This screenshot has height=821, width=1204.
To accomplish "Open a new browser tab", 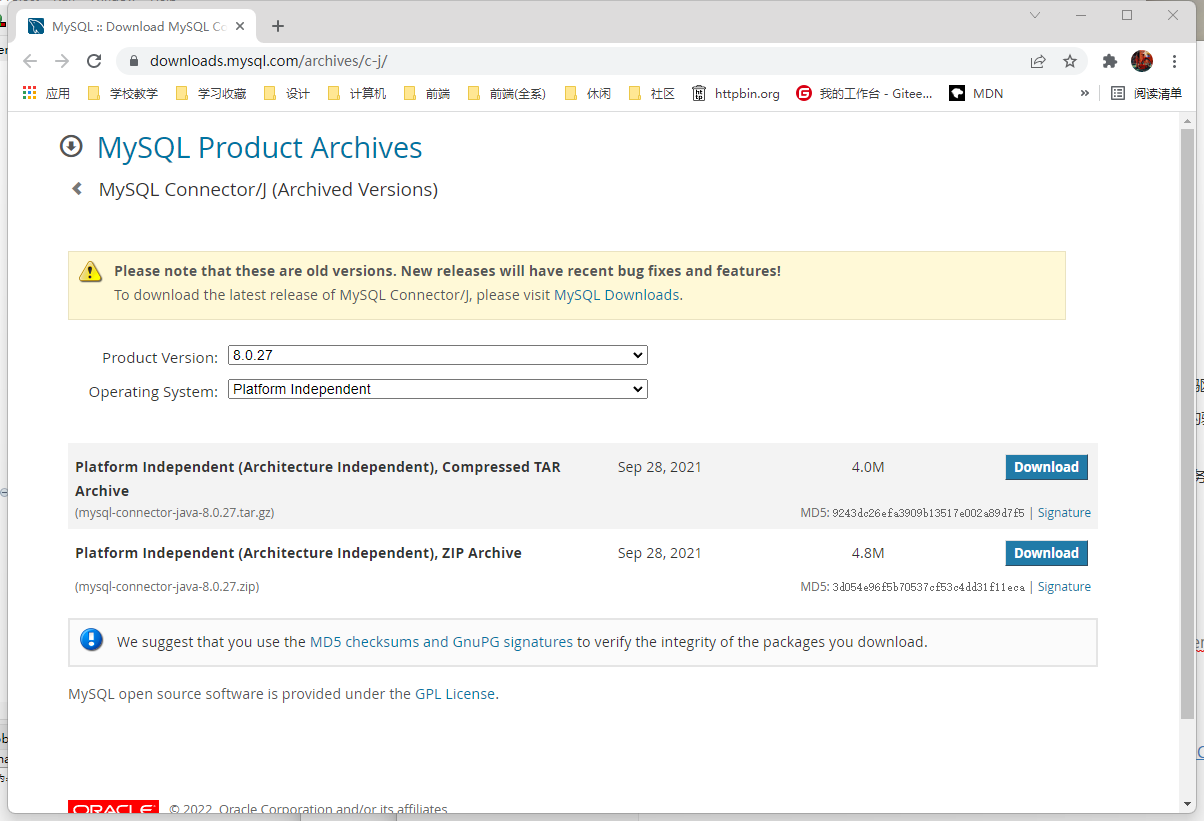I will pos(277,25).
